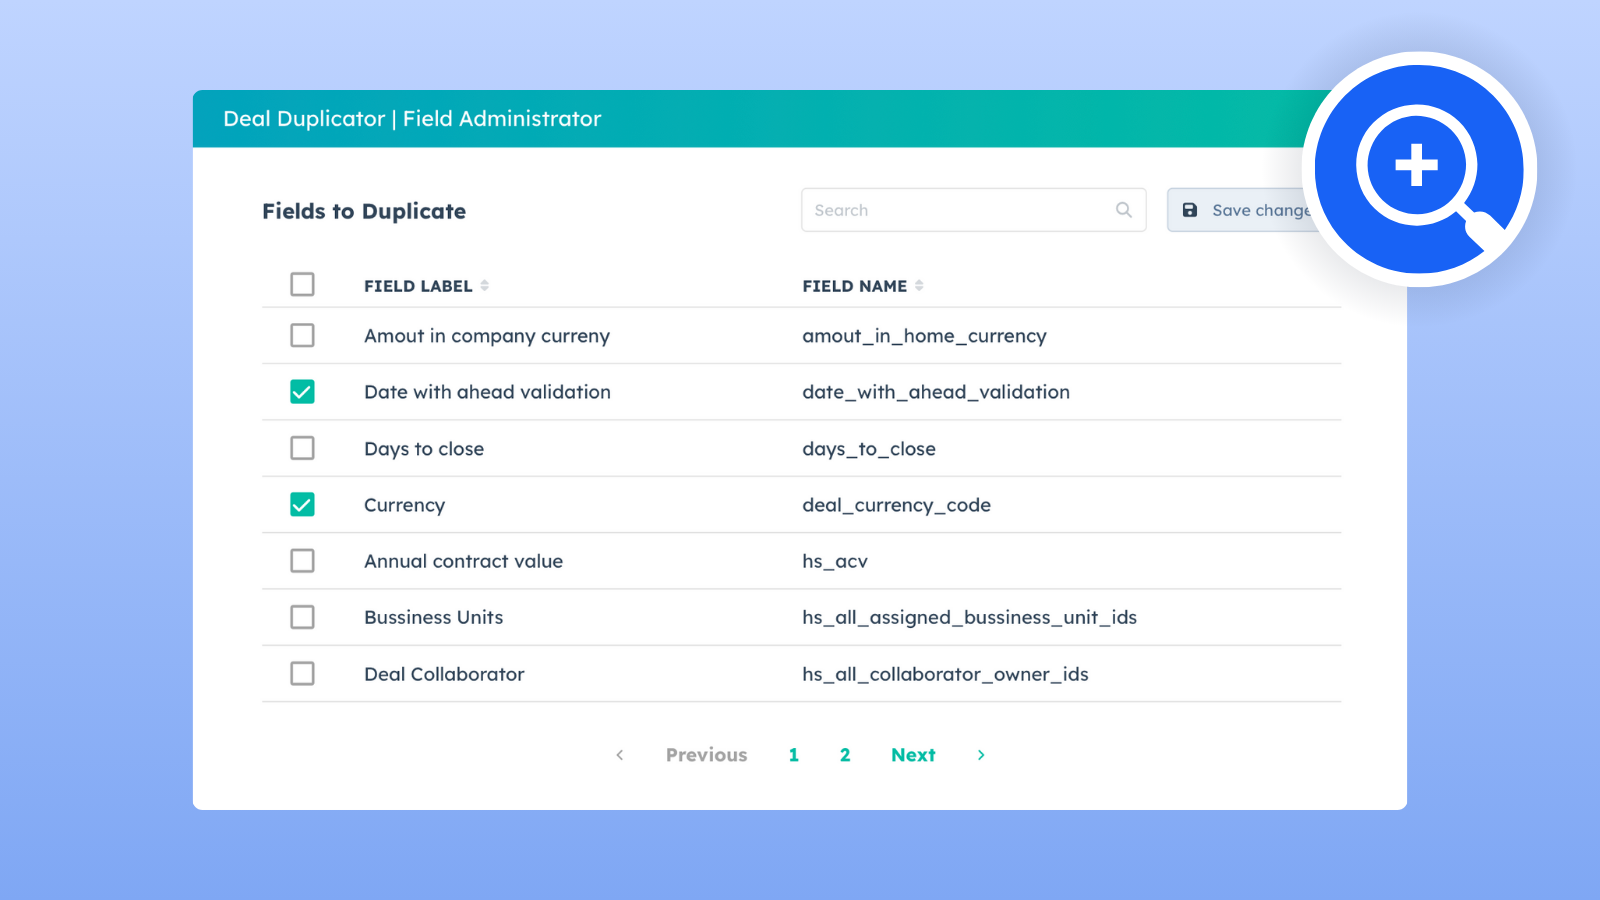Check the Days to close checkbox
The image size is (1600, 900).
[302, 448]
